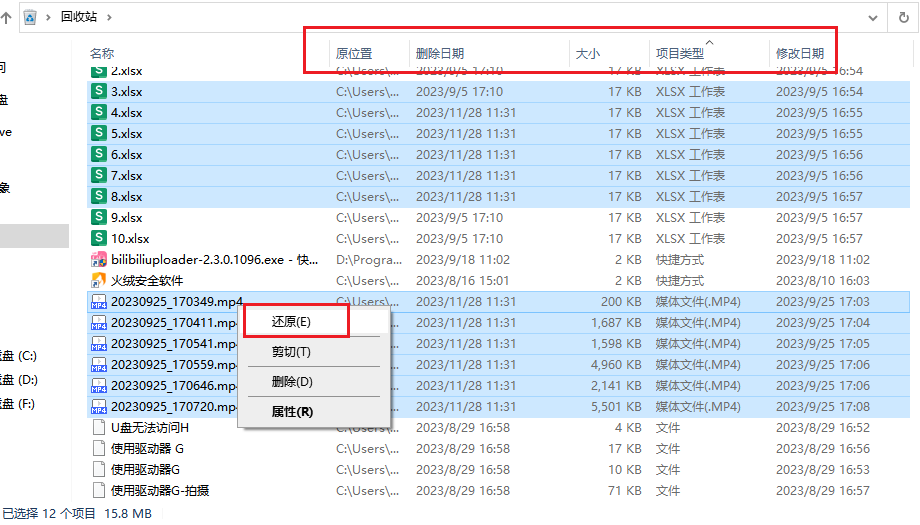Click the 回收站 breadcrumb

[x=79, y=17]
